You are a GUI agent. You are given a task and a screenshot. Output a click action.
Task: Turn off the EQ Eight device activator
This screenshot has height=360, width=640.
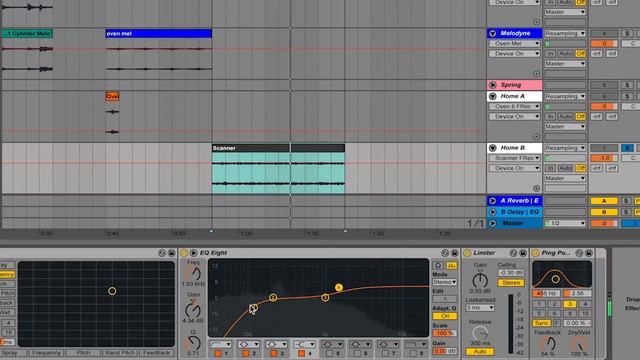click(x=184, y=253)
